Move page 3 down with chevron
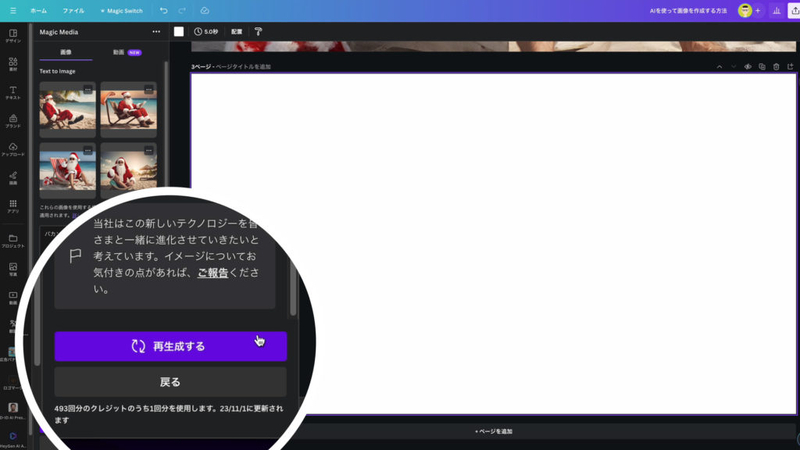800x450 pixels. [x=734, y=67]
